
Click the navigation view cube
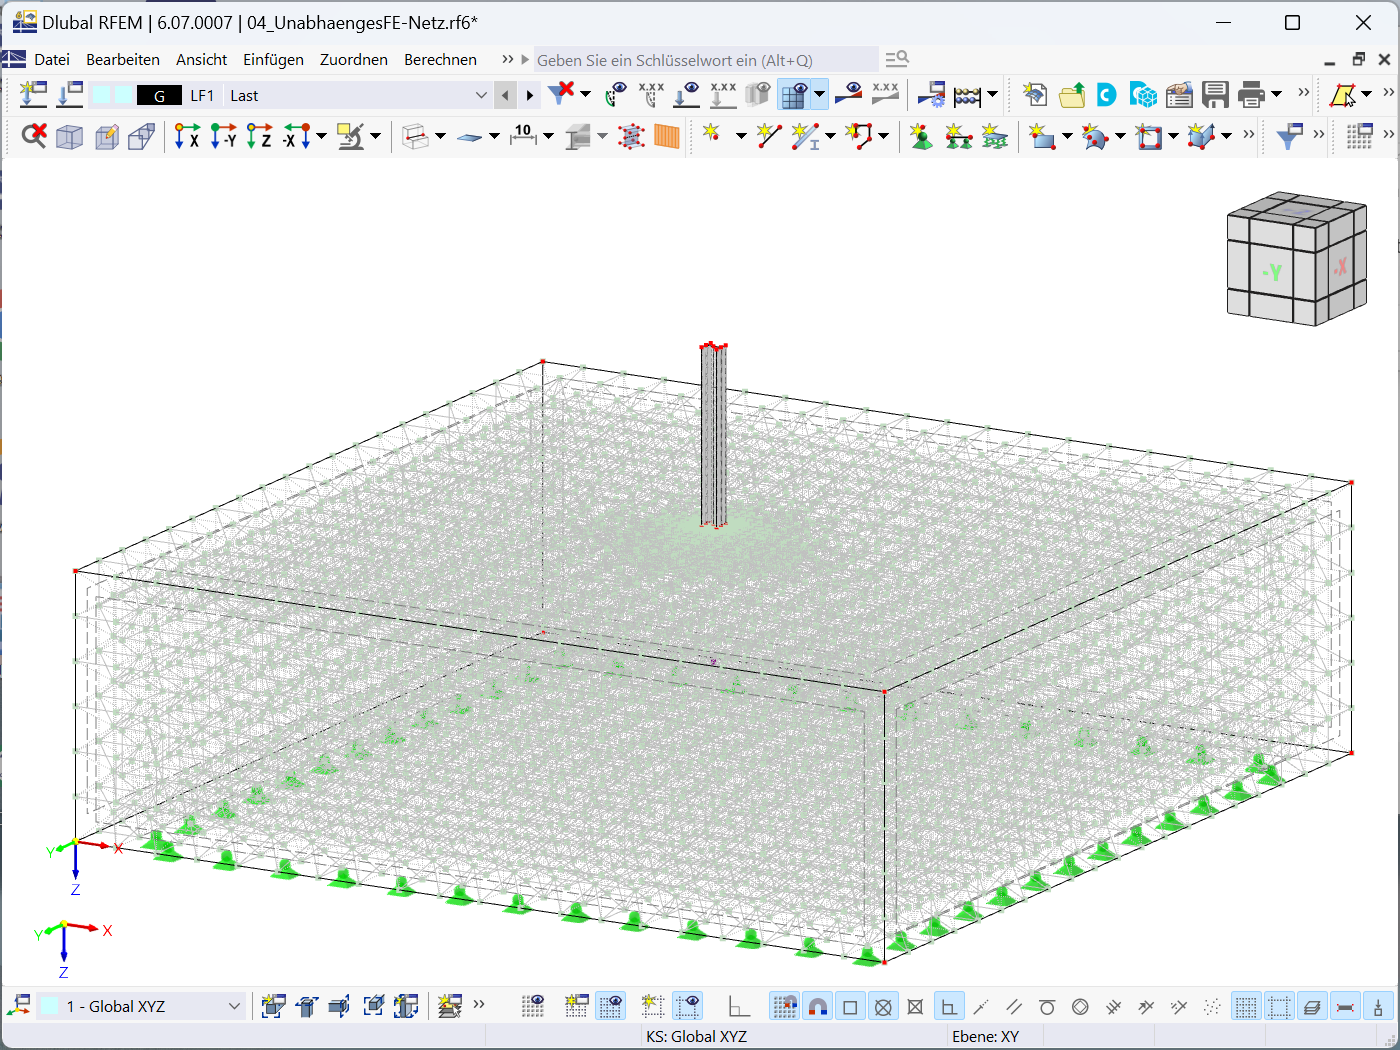[x=1296, y=259]
